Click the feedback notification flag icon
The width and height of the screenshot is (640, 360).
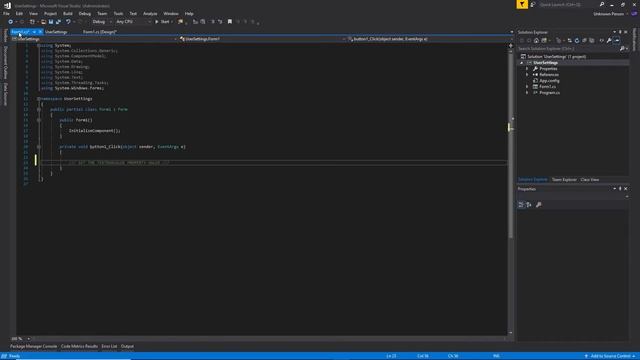point(522,4)
